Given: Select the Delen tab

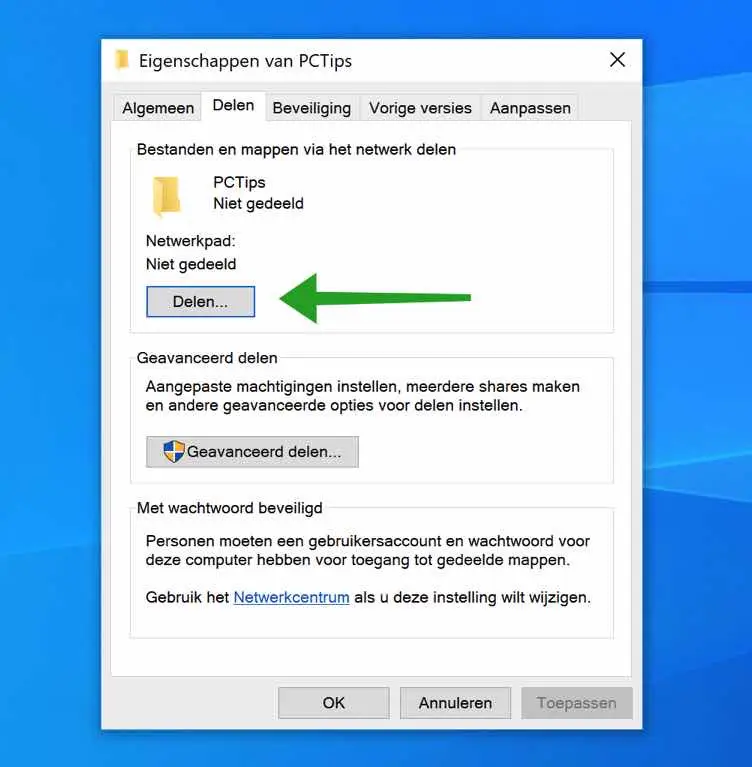Looking at the screenshot, I should coord(233,106).
